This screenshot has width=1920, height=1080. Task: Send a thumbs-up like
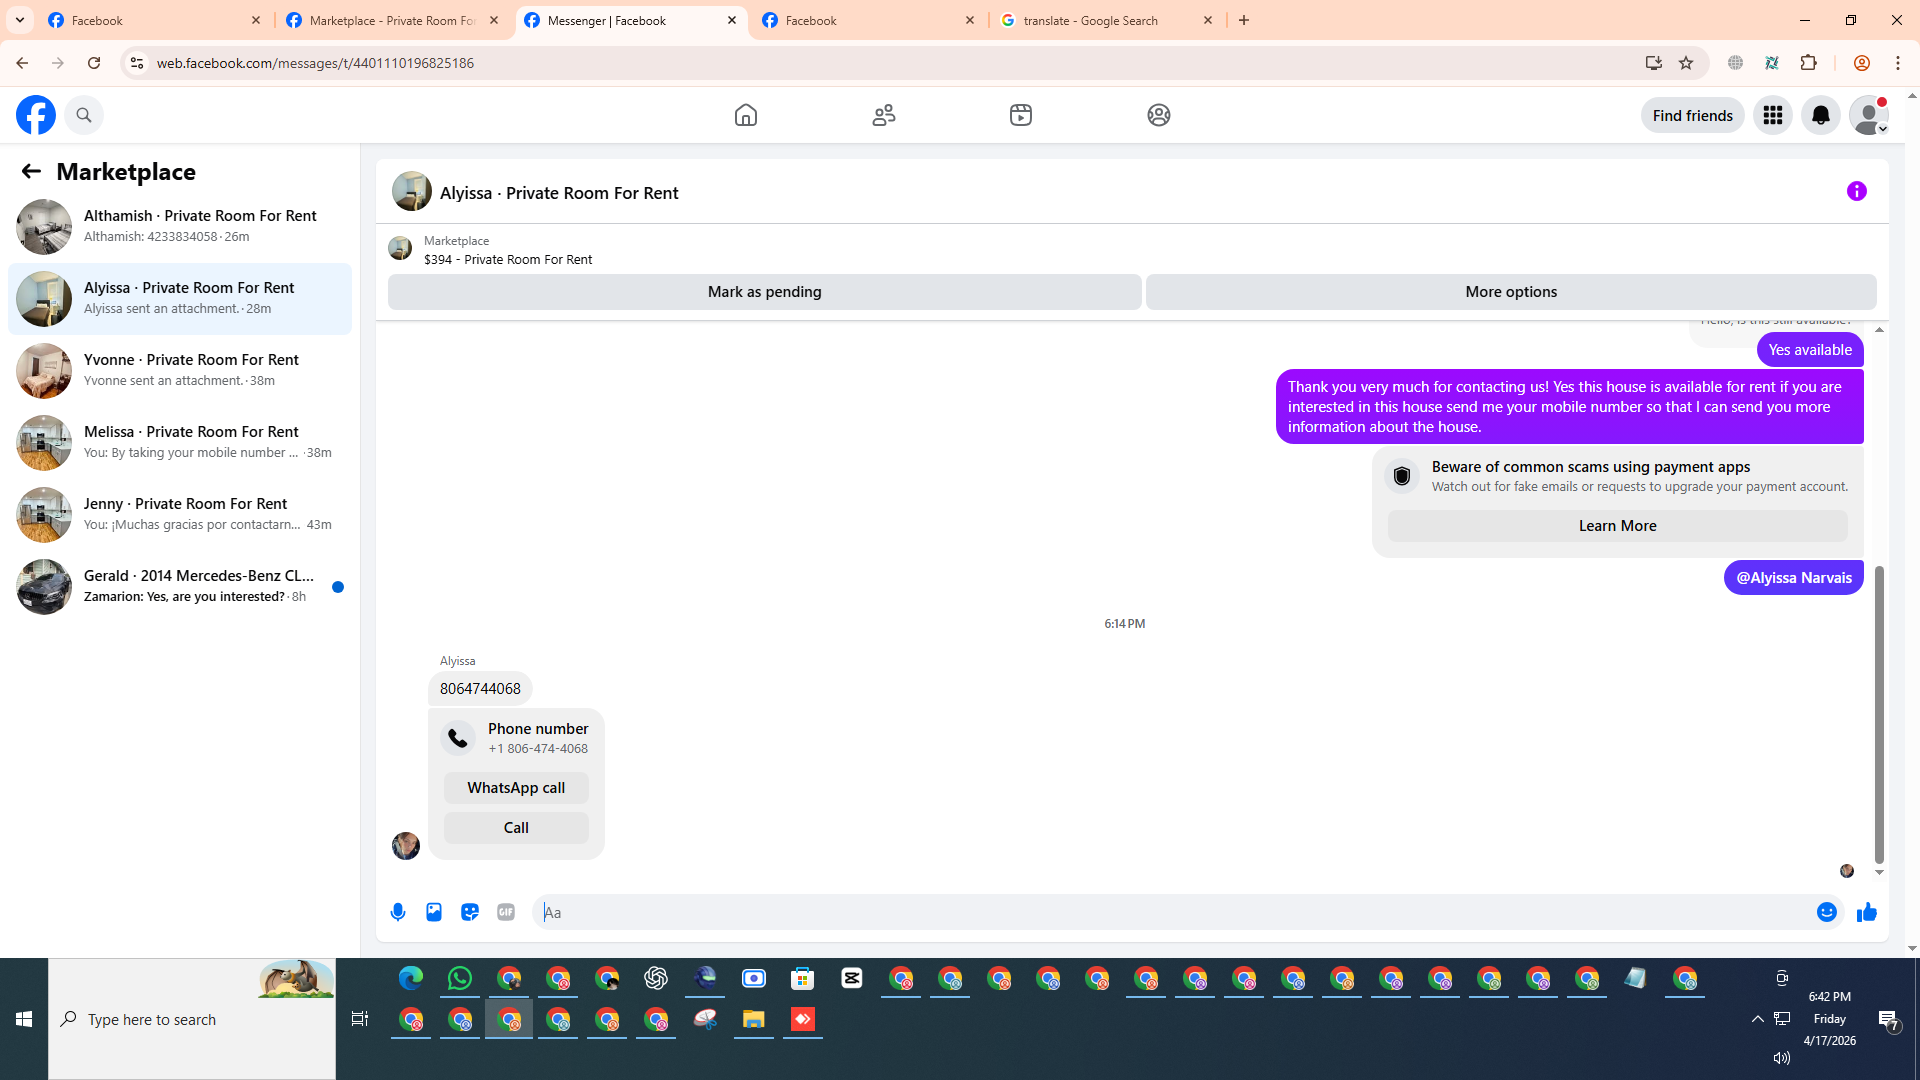1866,912
